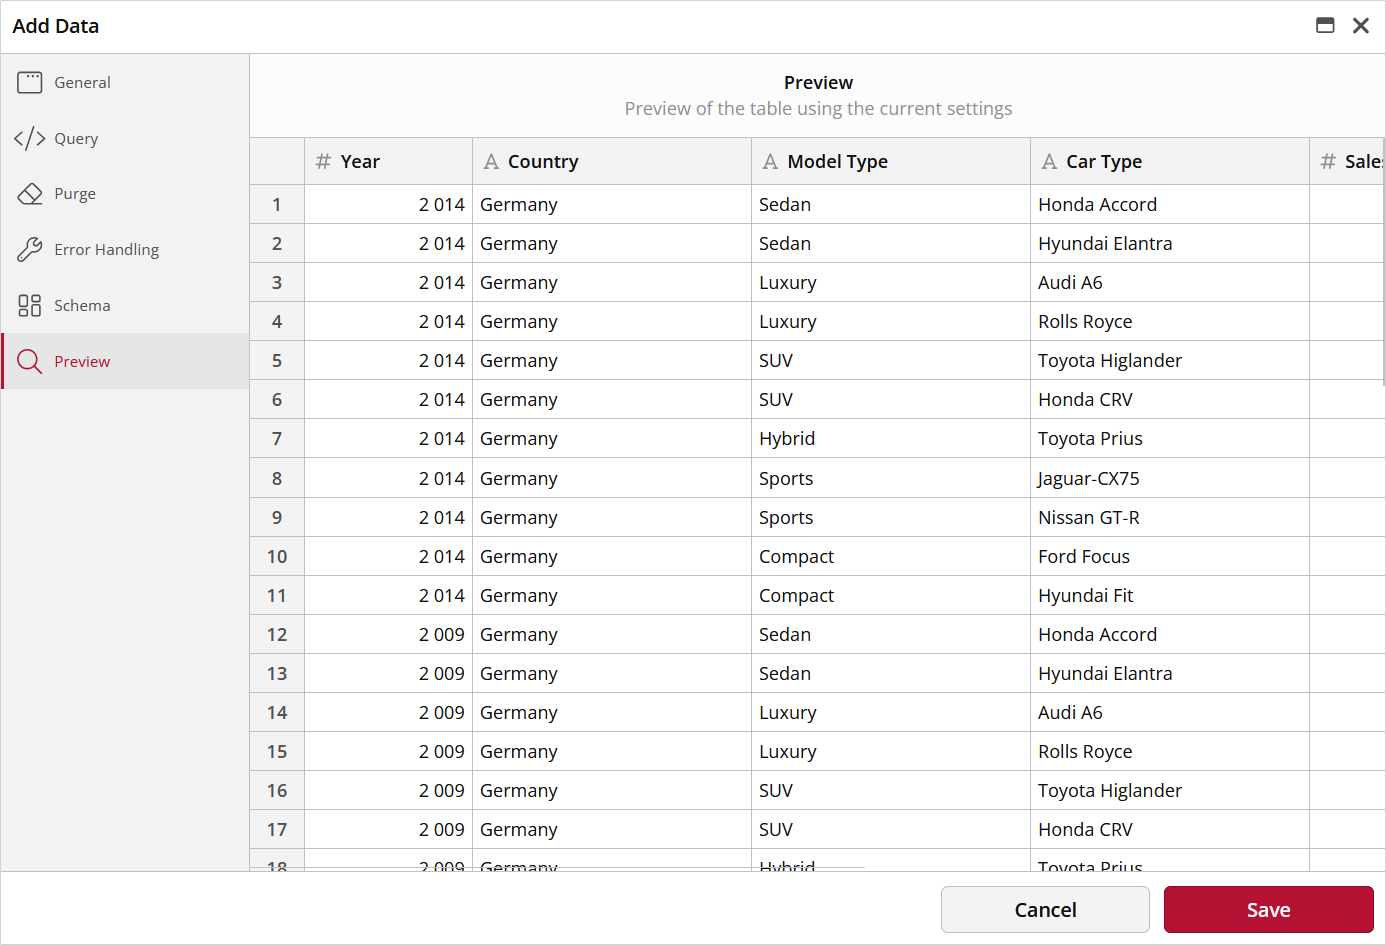Save the data source settings
The image size is (1386, 945).
tap(1268, 910)
